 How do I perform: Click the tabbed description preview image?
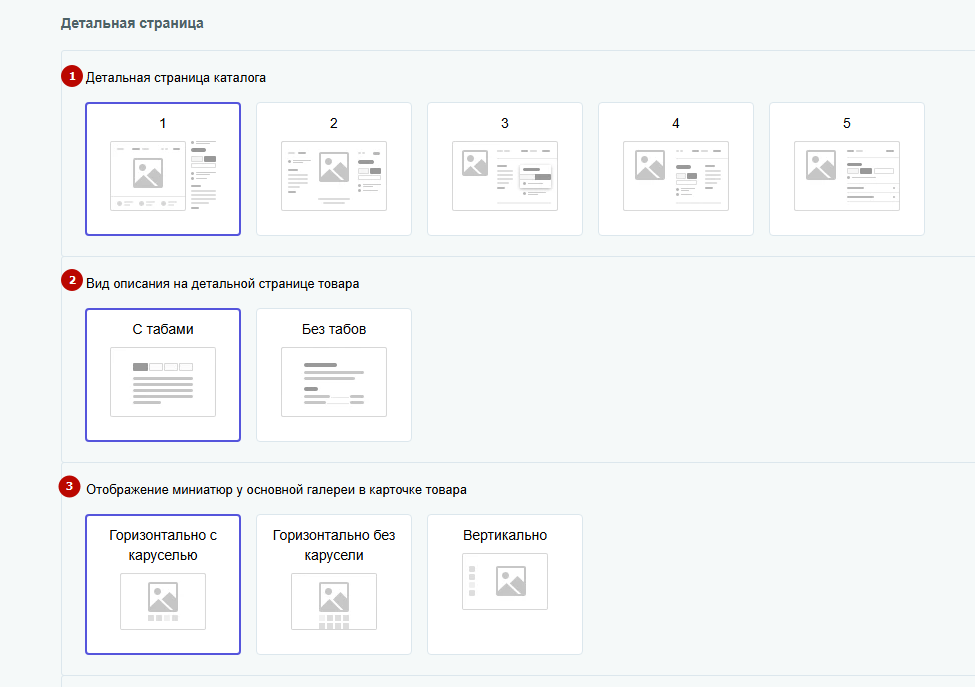[163, 382]
